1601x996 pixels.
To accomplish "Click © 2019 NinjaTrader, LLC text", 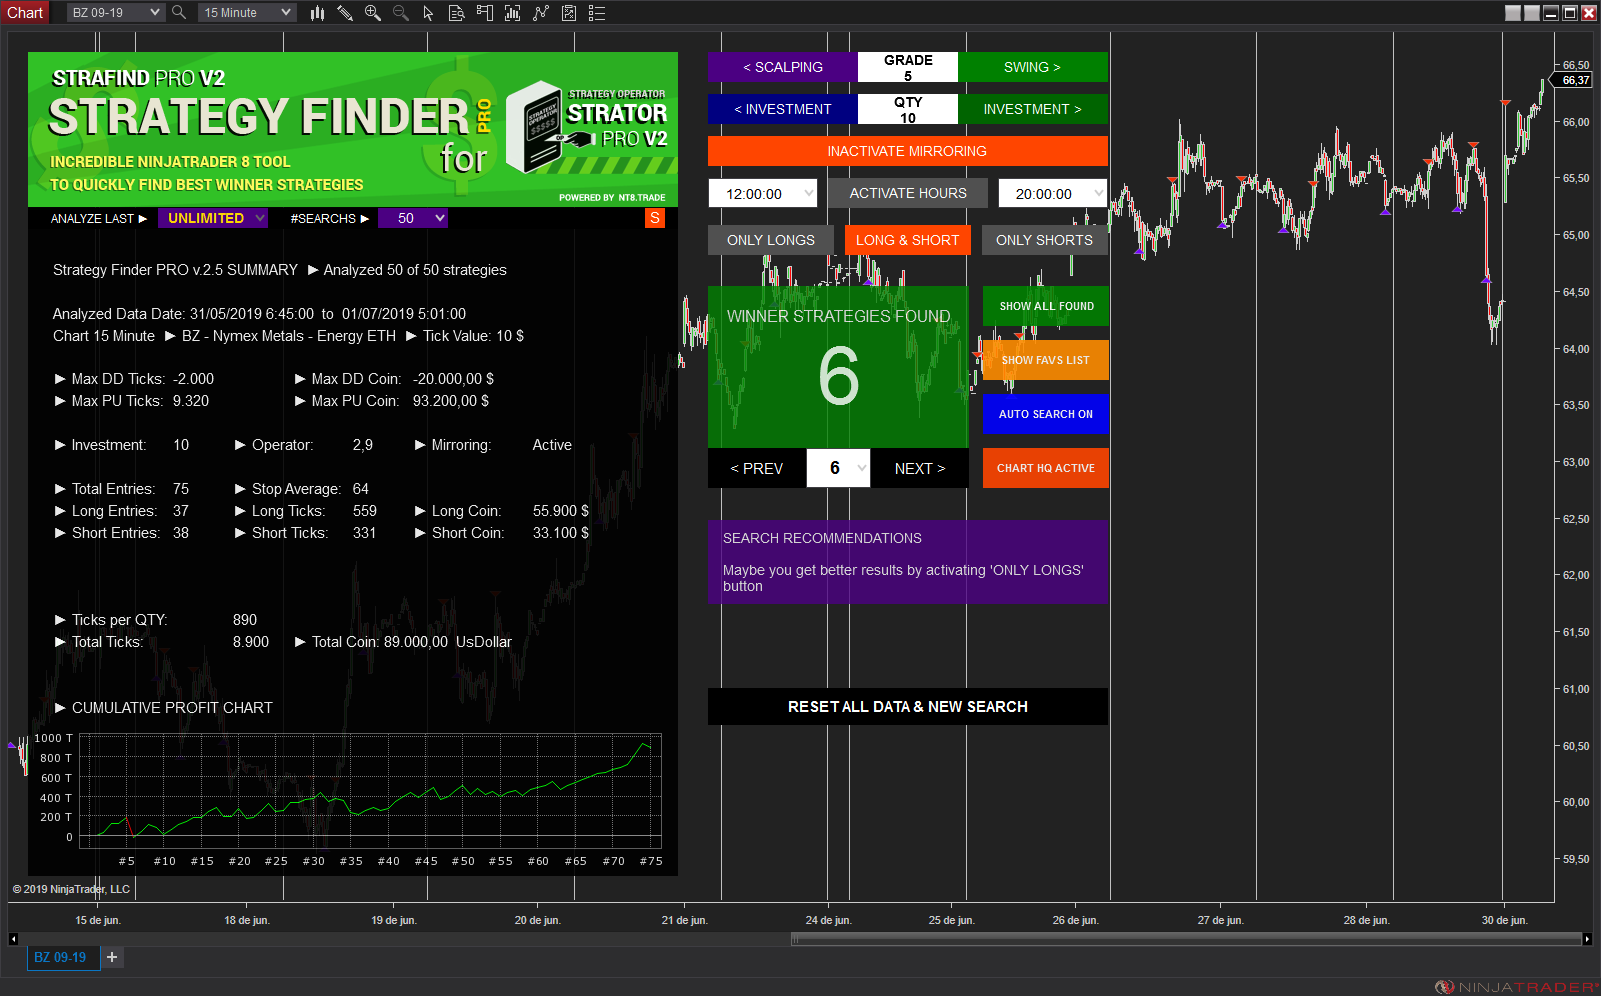I will [x=71, y=889].
